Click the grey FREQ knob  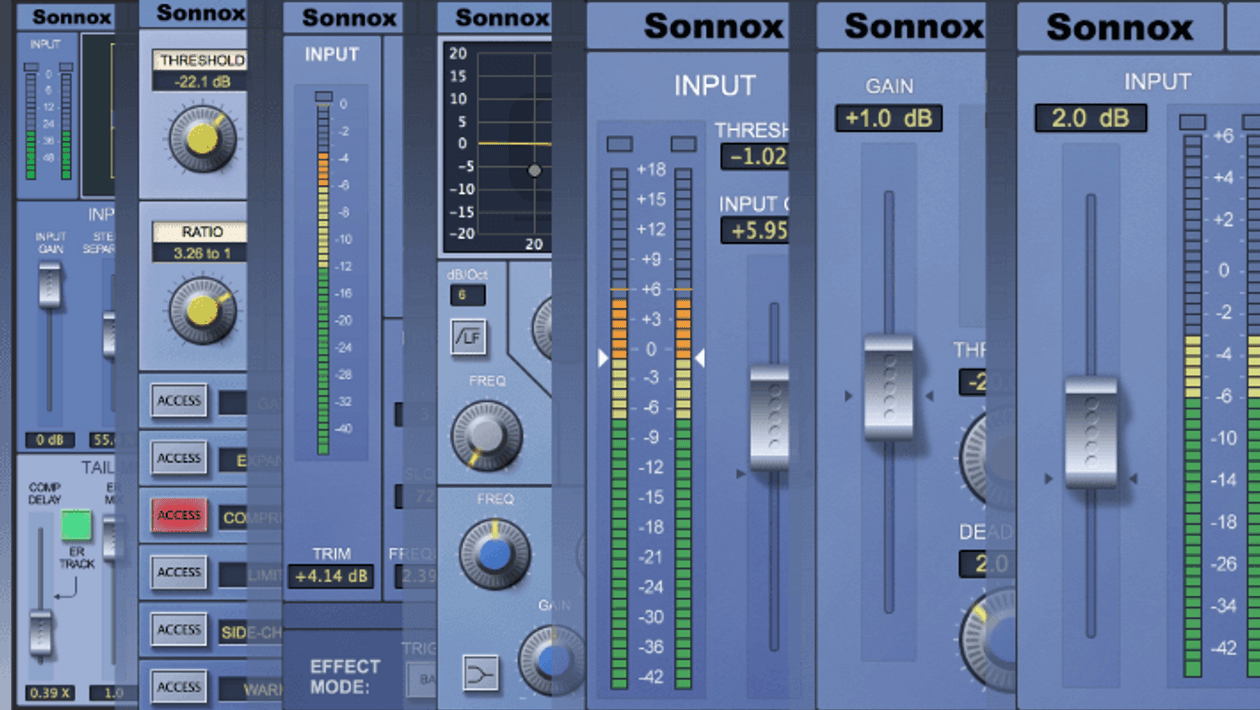click(x=486, y=435)
